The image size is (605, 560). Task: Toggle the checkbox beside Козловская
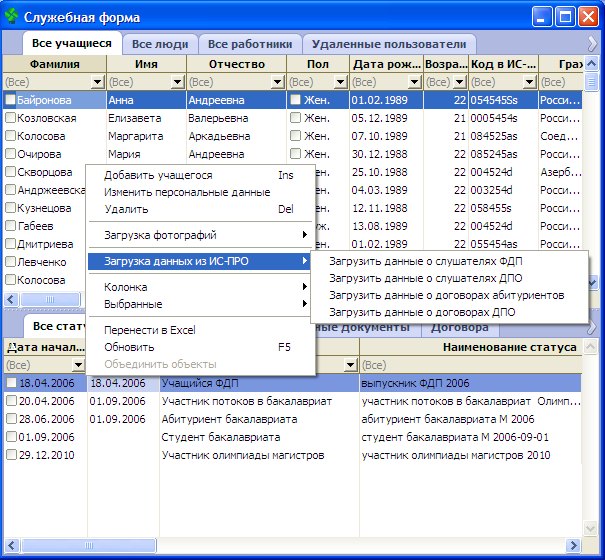click(x=10, y=118)
